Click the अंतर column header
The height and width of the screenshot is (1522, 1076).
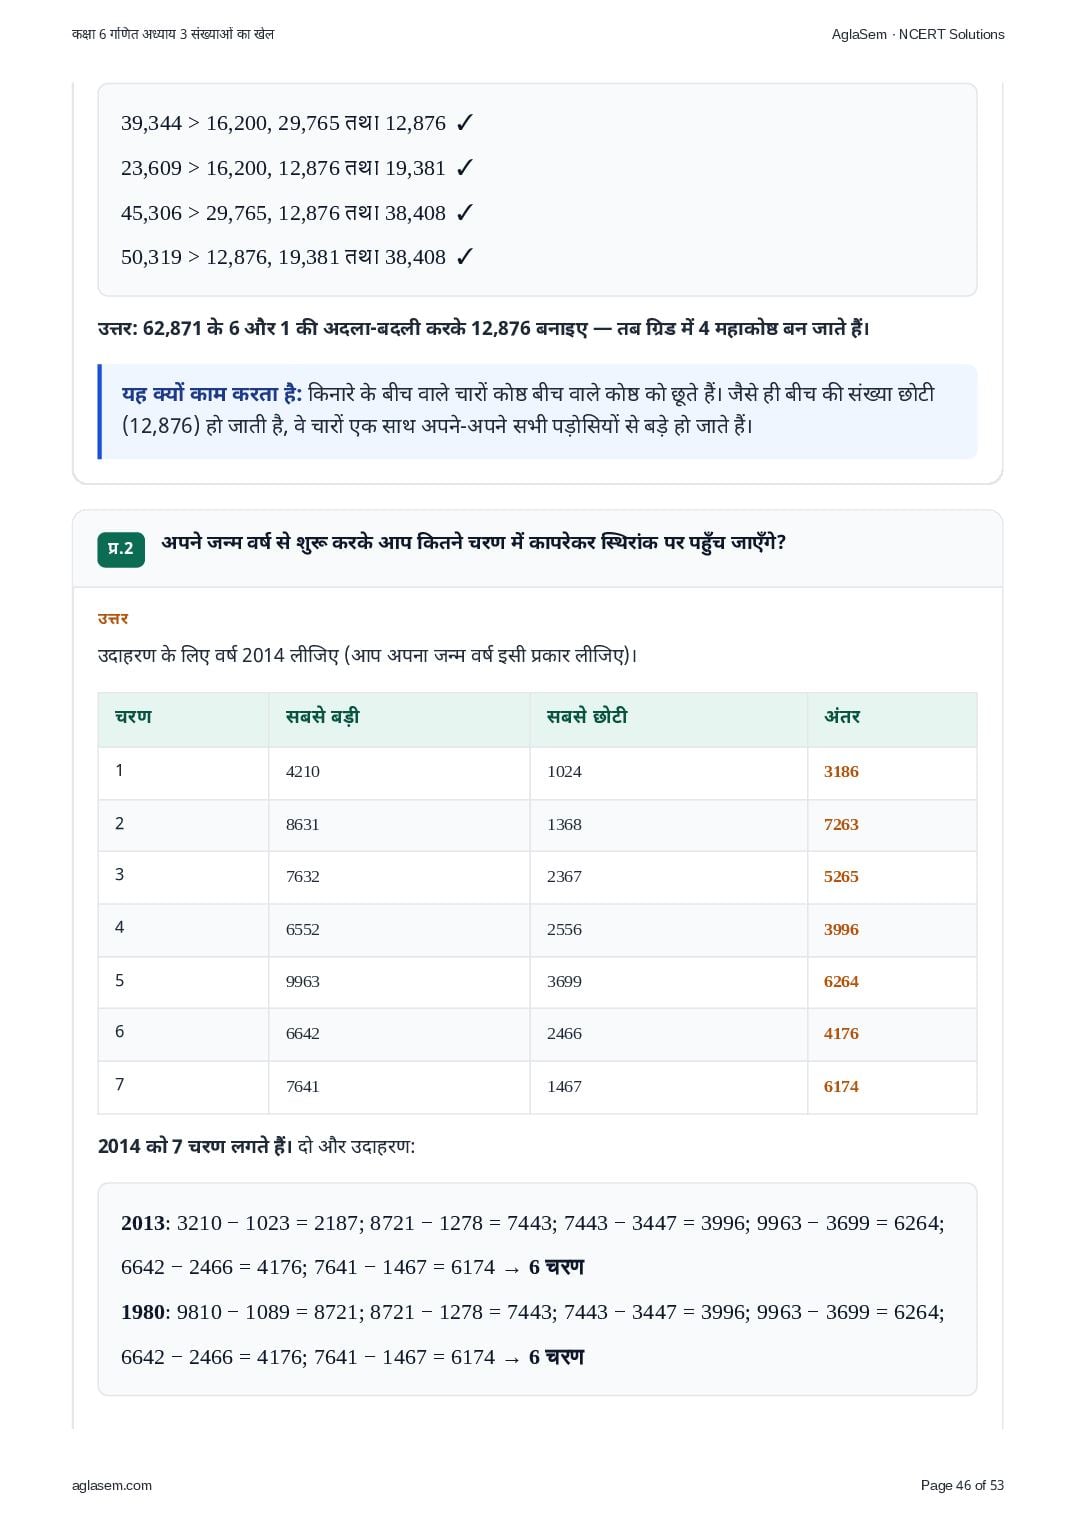click(842, 717)
